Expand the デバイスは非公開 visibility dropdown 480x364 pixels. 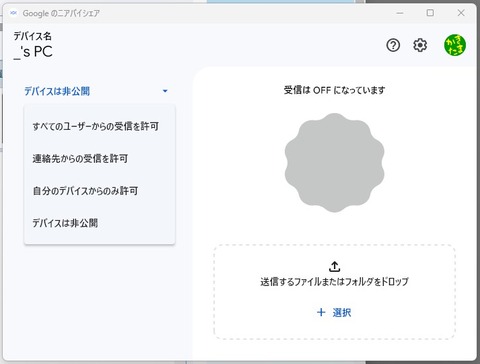click(x=96, y=91)
